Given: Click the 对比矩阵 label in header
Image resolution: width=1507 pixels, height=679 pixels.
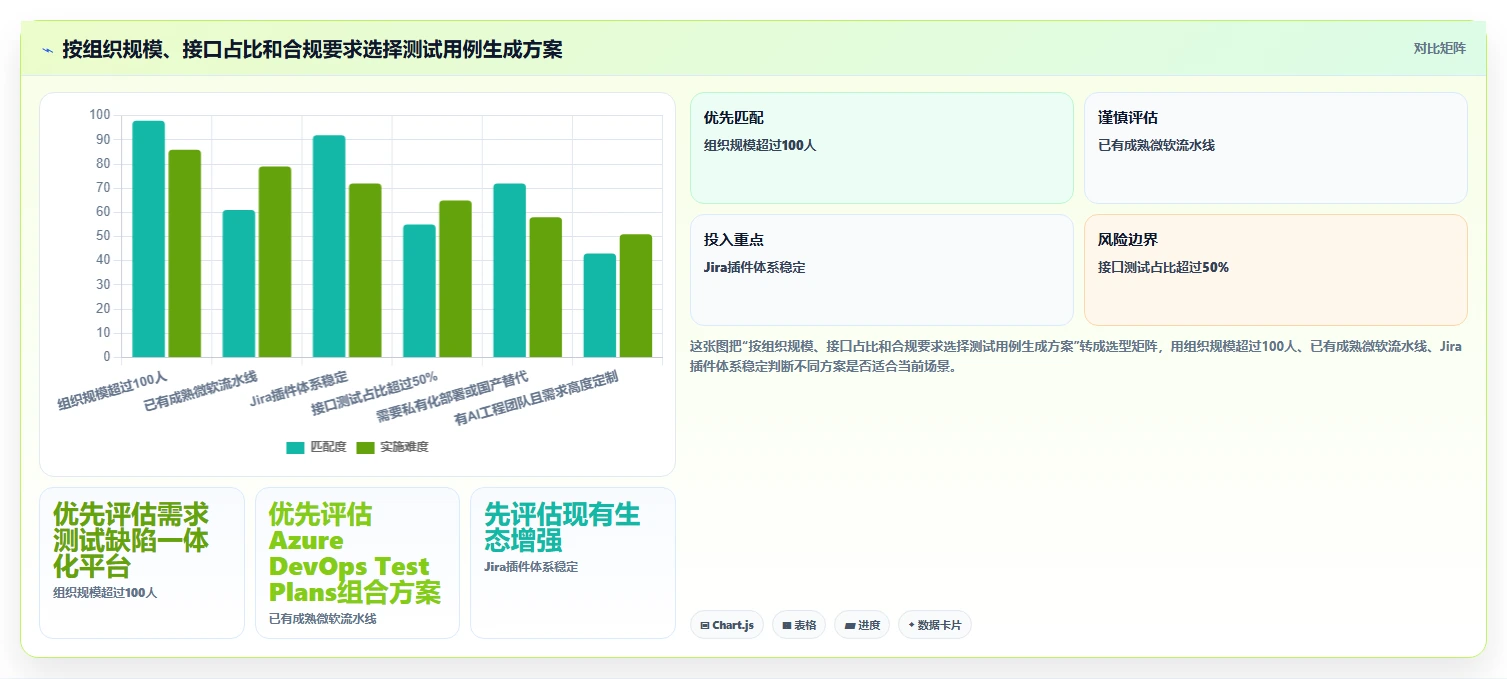Looking at the screenshot, I should coord(1439,49).
